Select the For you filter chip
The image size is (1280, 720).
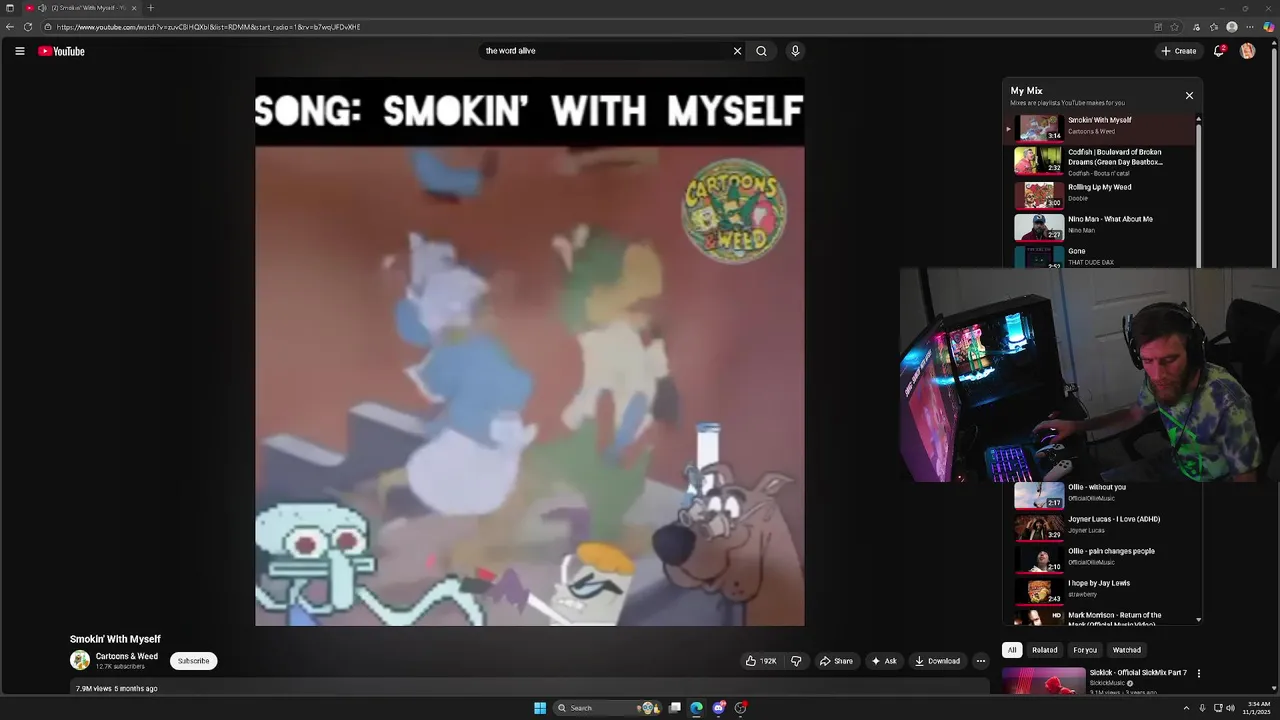click(x=1085, y=650)
